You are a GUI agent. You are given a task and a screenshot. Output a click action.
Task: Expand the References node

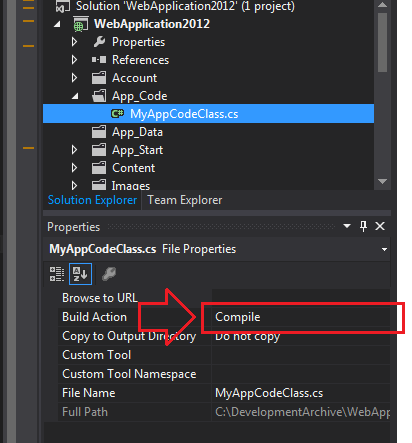pos(74,60)
